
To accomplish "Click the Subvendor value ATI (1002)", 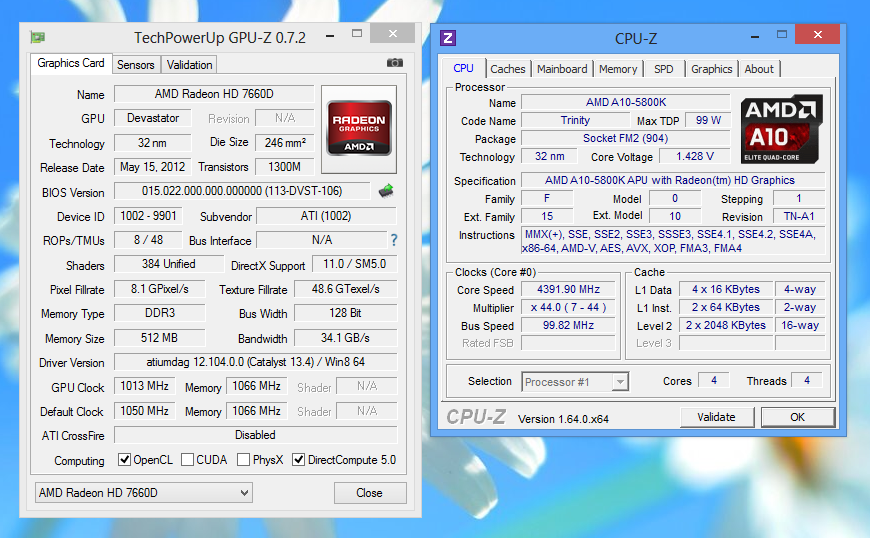I will click(327, 216).
